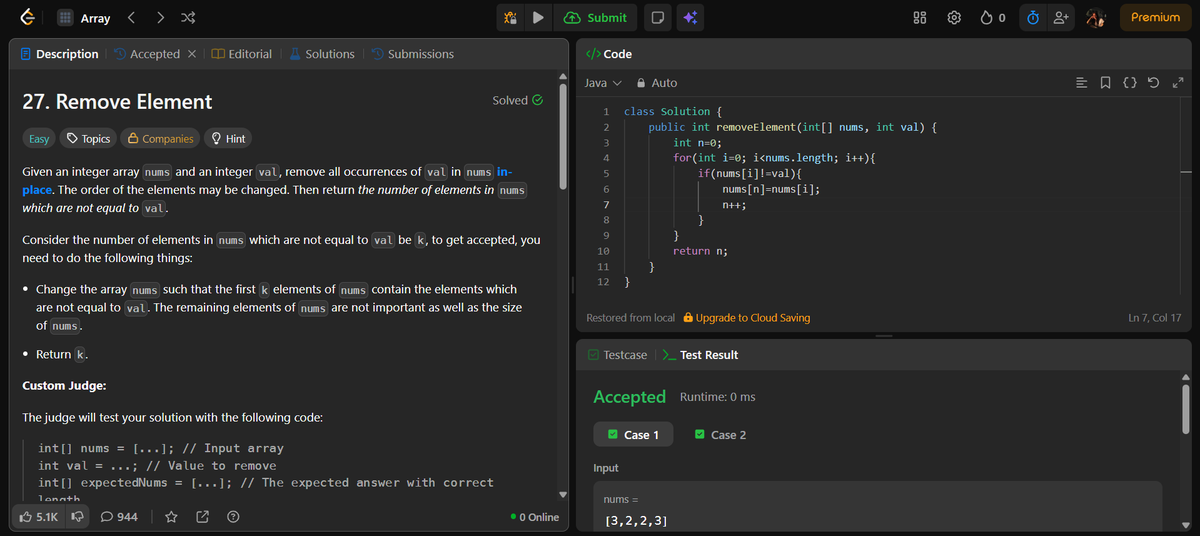This screenshot has height=536, width=1200.
Task: Open the 944 comments
Action: [x=120, y=517]
